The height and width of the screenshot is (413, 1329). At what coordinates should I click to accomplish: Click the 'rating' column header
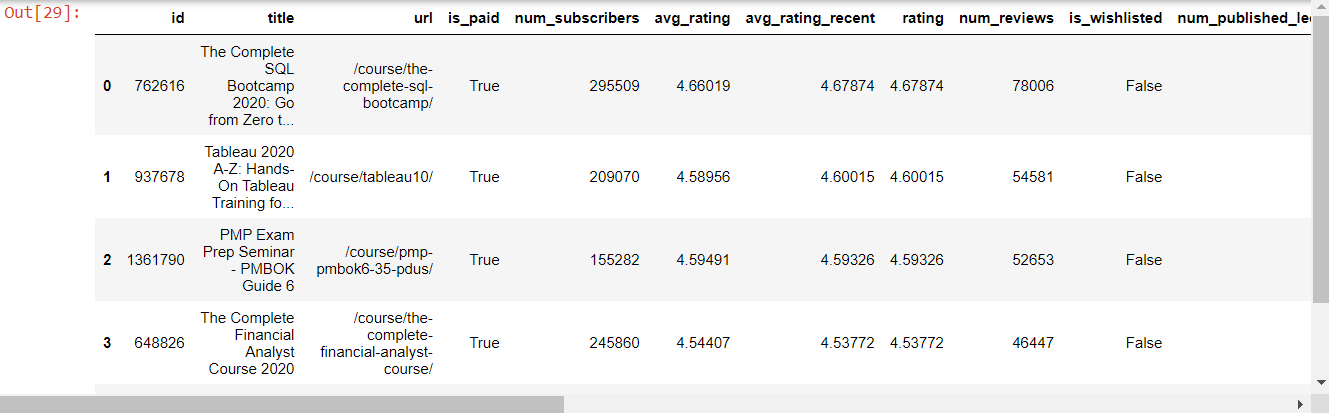point(922,18)
